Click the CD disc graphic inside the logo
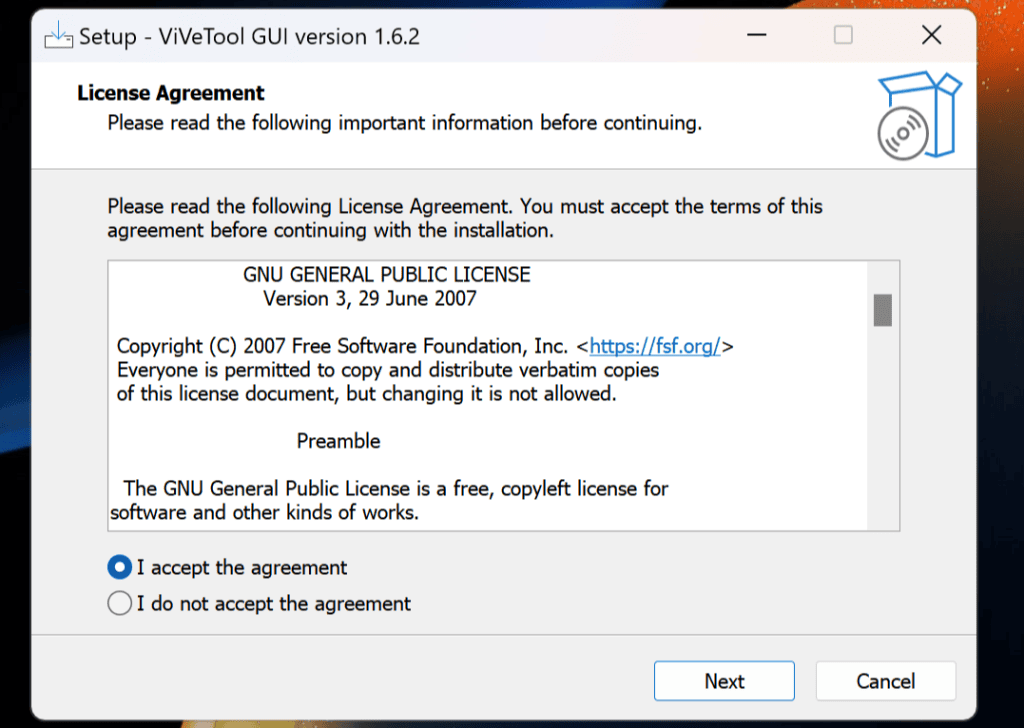Screen dimensions: 1024x728 [901, 130]
